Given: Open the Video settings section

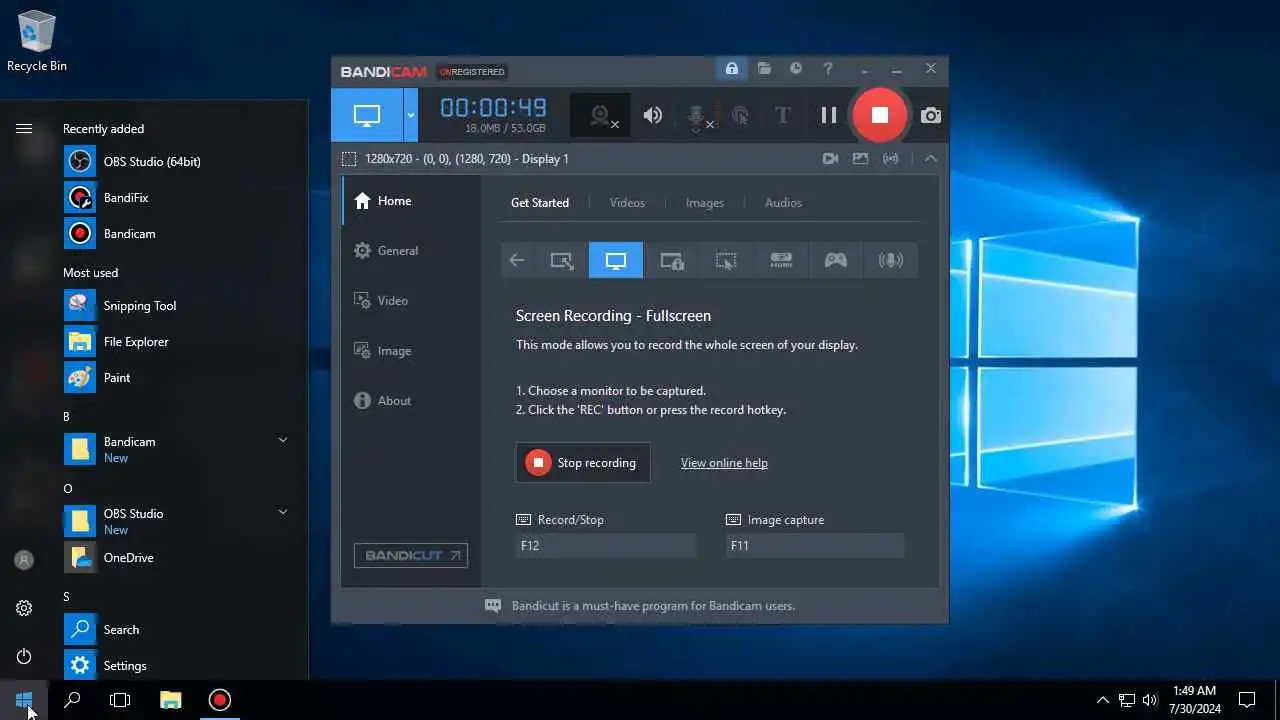Looking at the screenshot, I should click(411, 301).
